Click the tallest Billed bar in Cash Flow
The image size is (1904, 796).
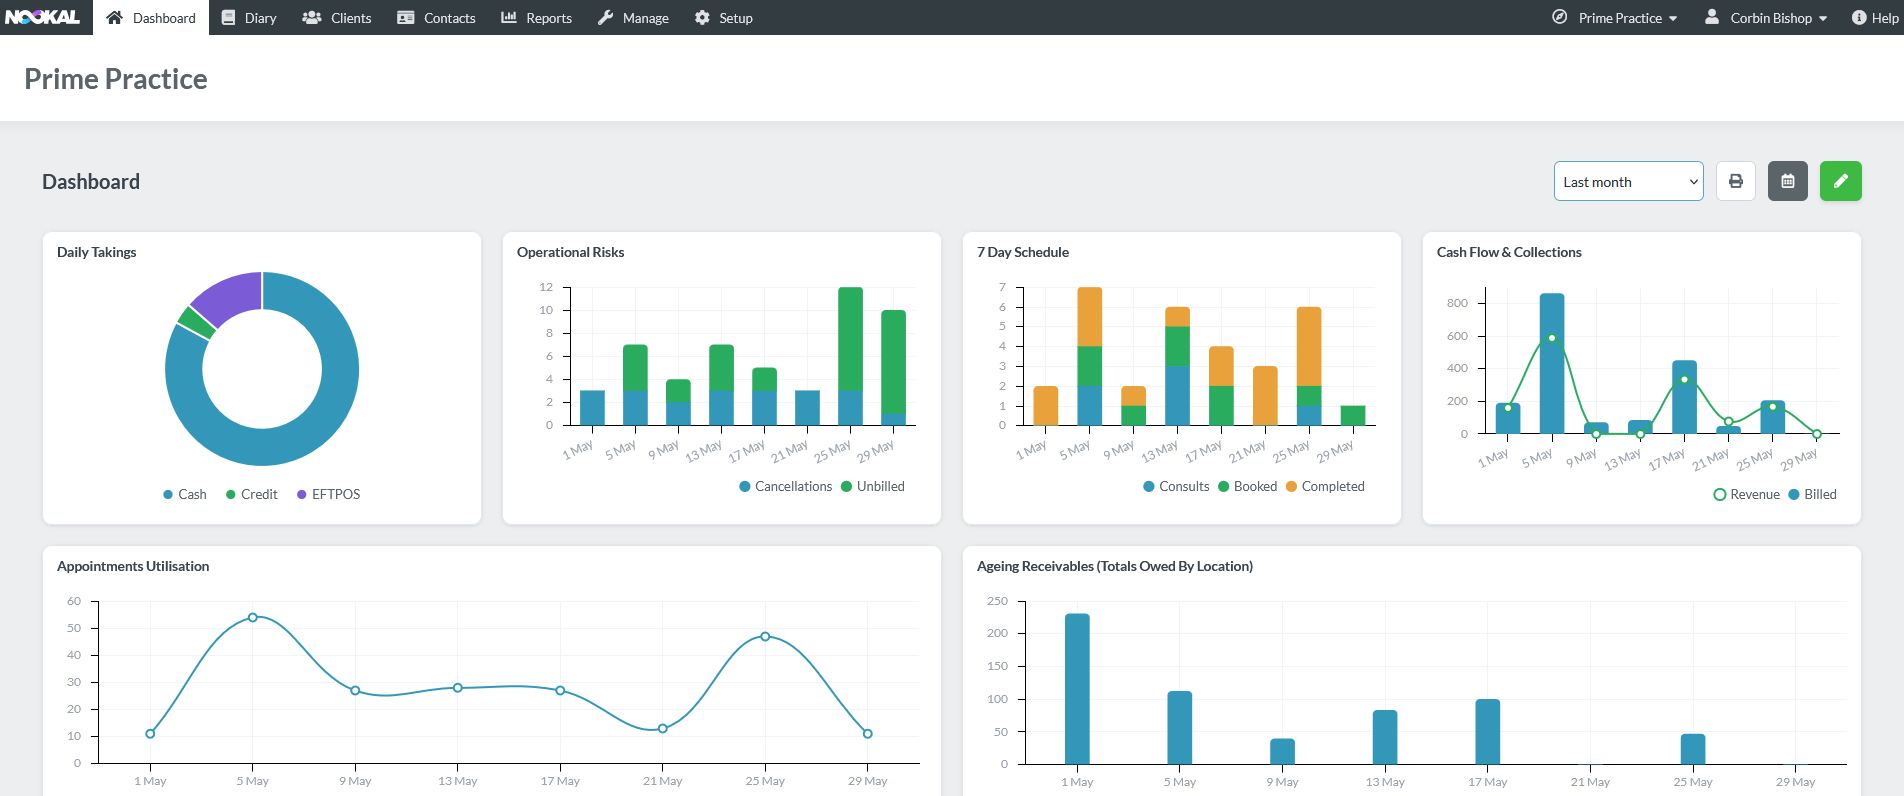[1552, 363]
